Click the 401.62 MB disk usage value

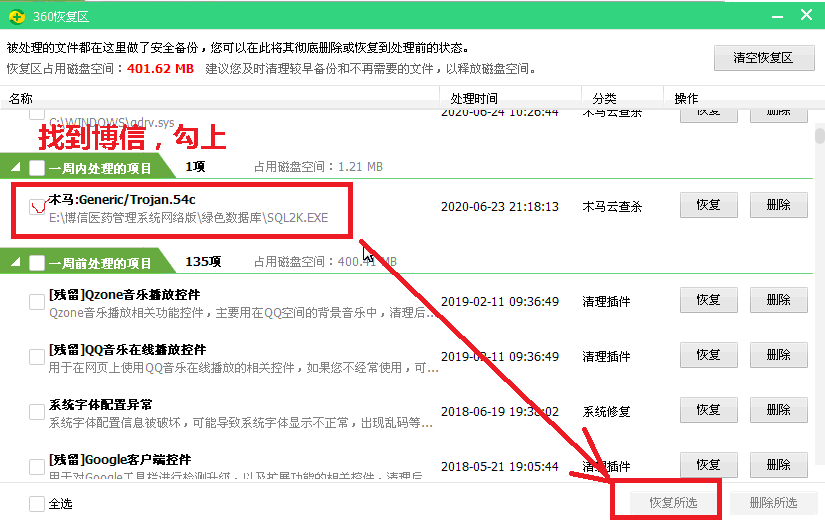(160, 69)
